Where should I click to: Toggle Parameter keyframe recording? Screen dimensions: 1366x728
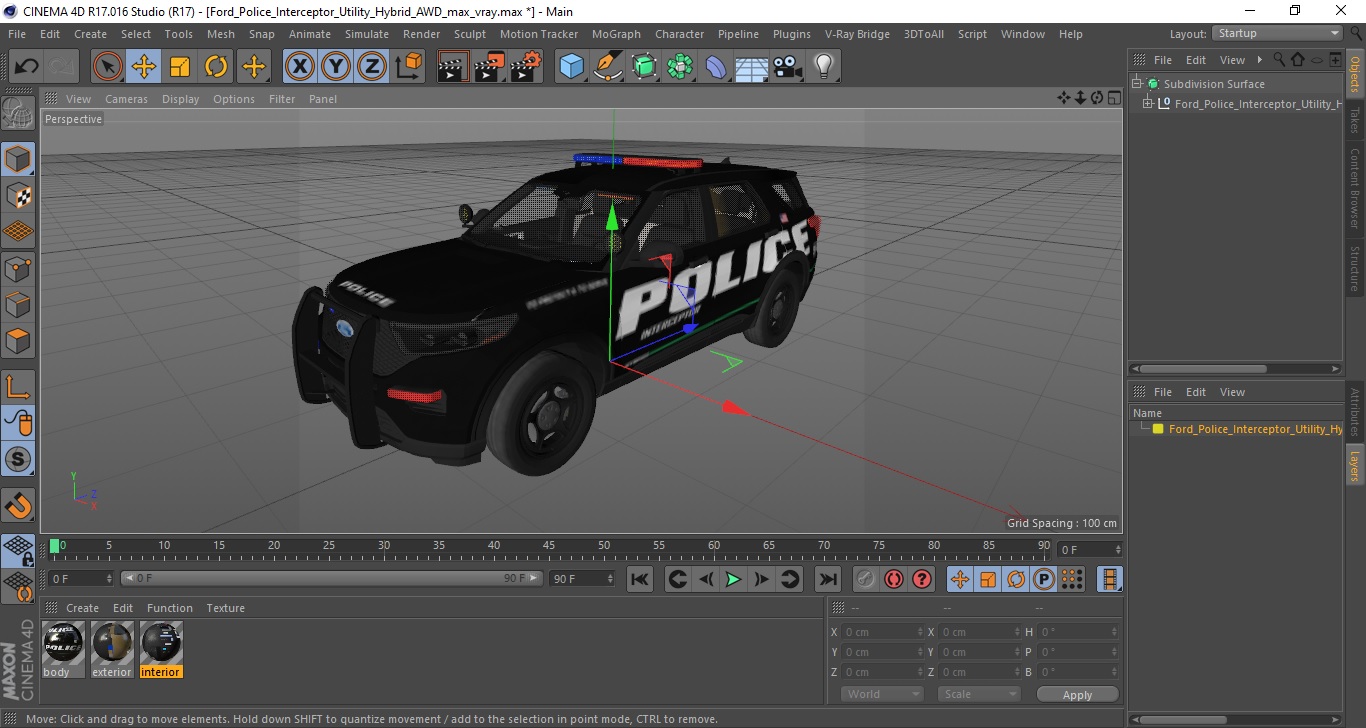coord(1043,579)
